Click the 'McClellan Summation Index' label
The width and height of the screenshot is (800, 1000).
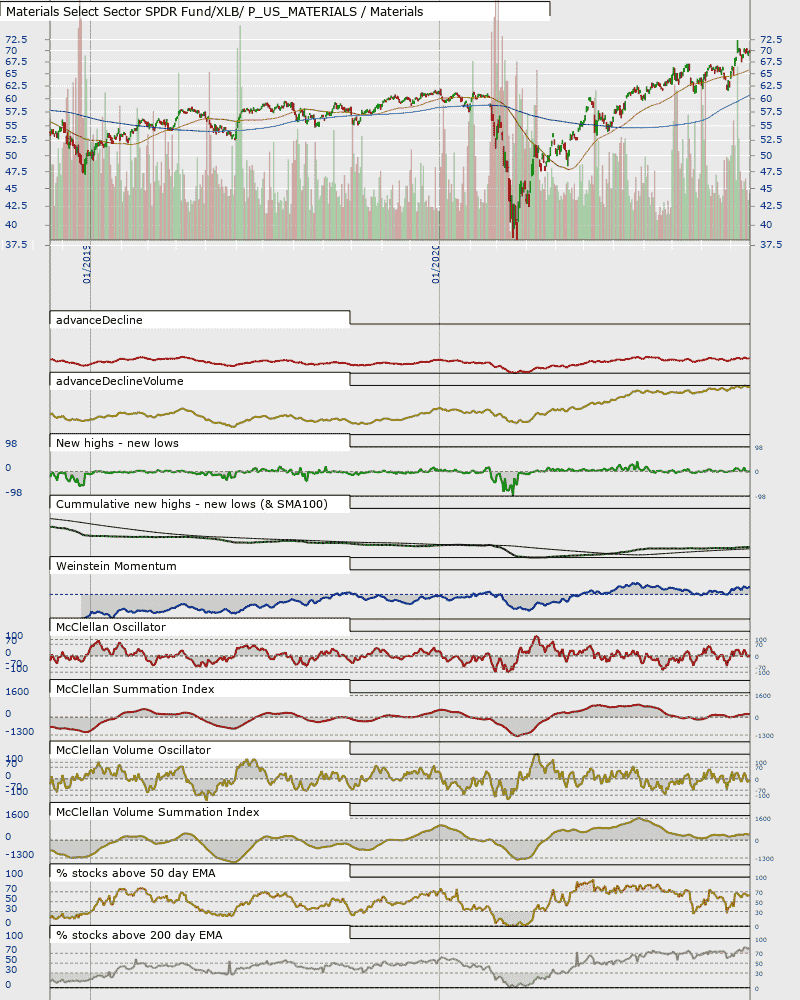(135, 689)
